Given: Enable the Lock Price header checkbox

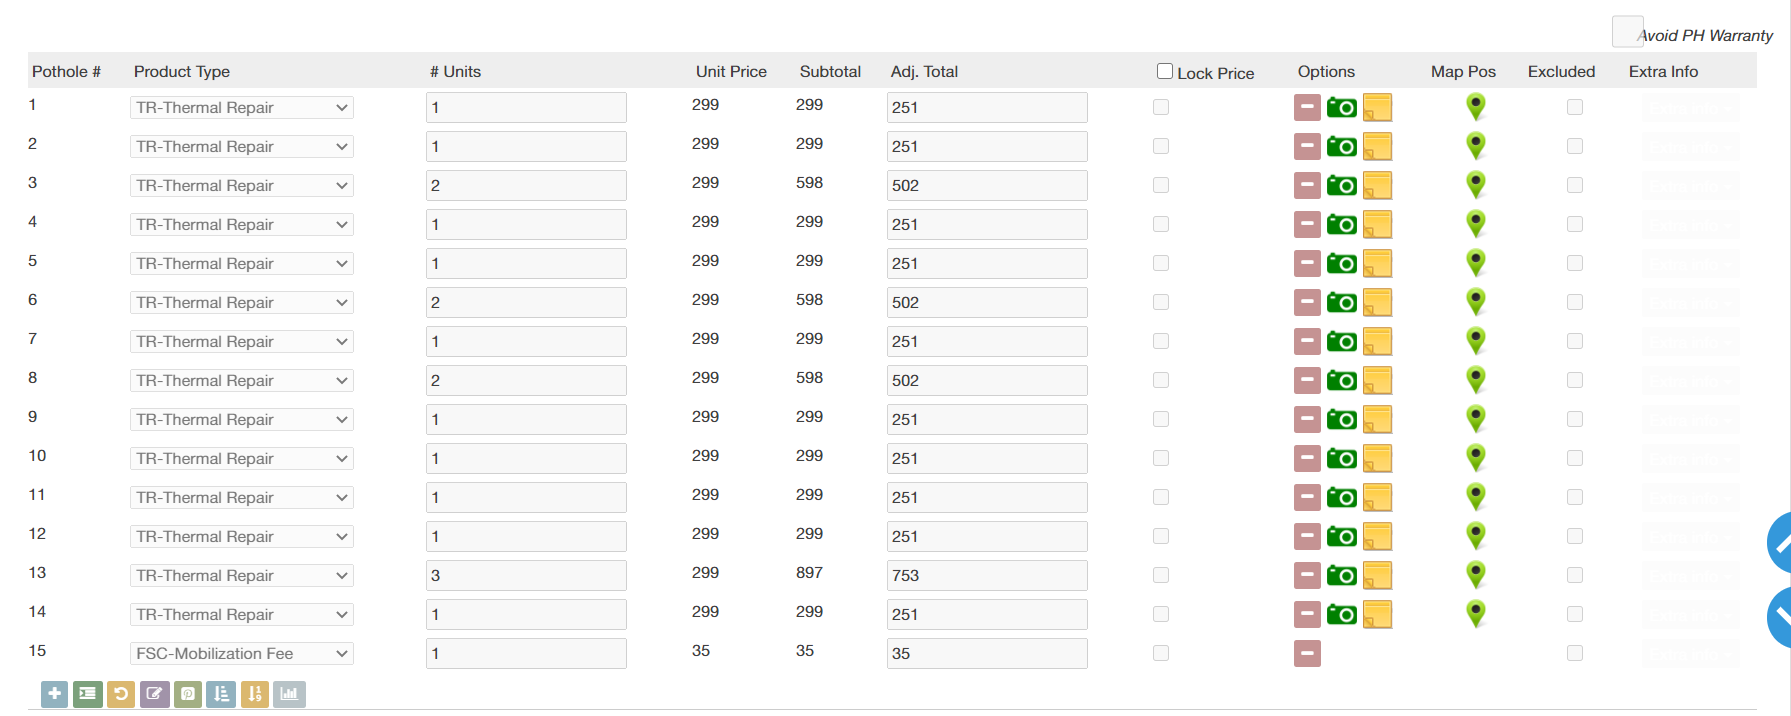Looking at the screenshot, I should 1165,71.
